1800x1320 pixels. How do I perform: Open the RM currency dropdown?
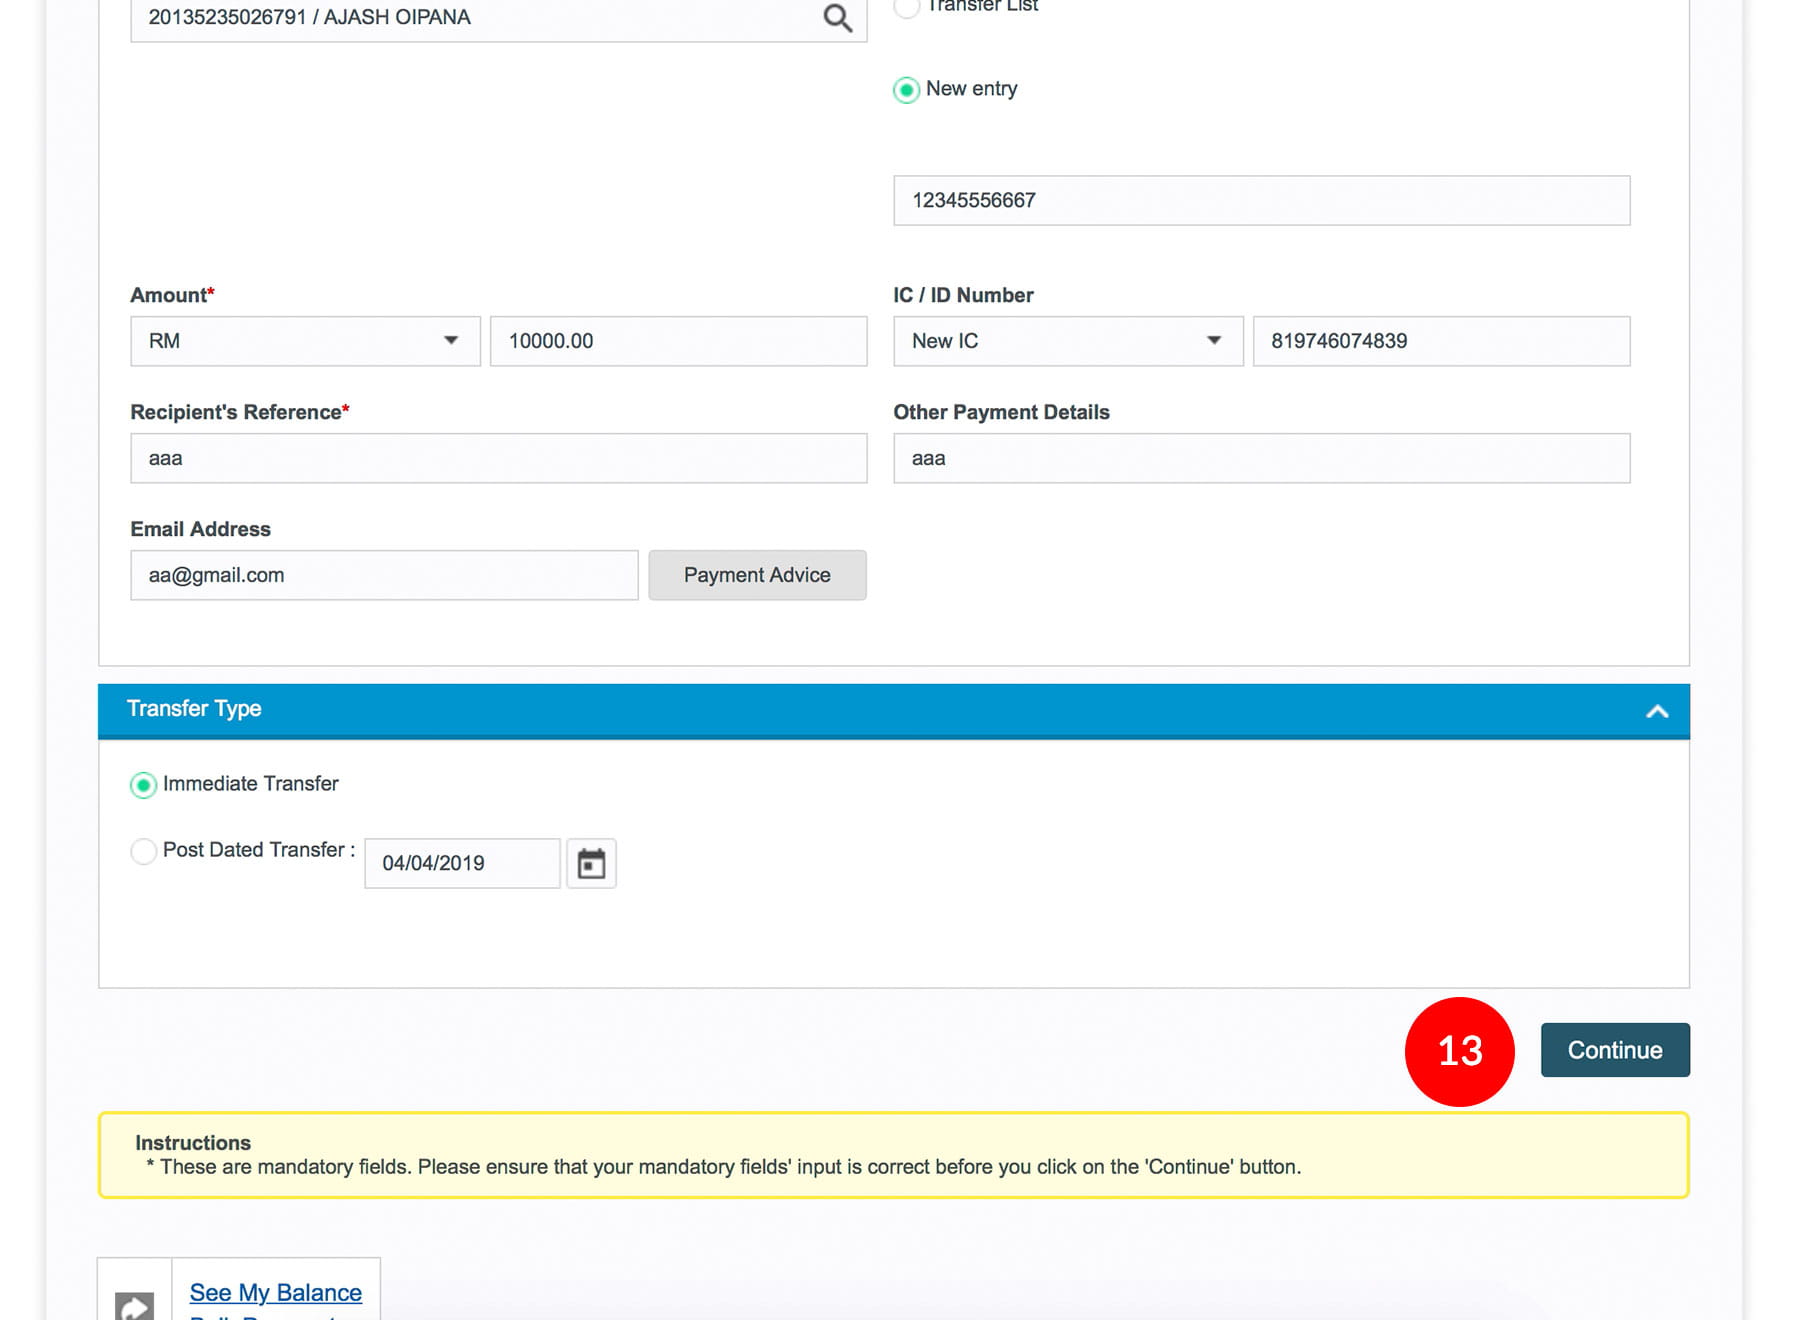point(305,341)
